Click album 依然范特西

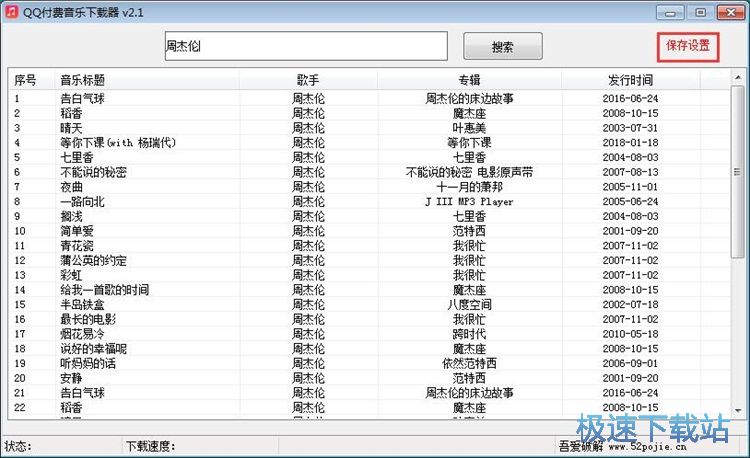469,363
